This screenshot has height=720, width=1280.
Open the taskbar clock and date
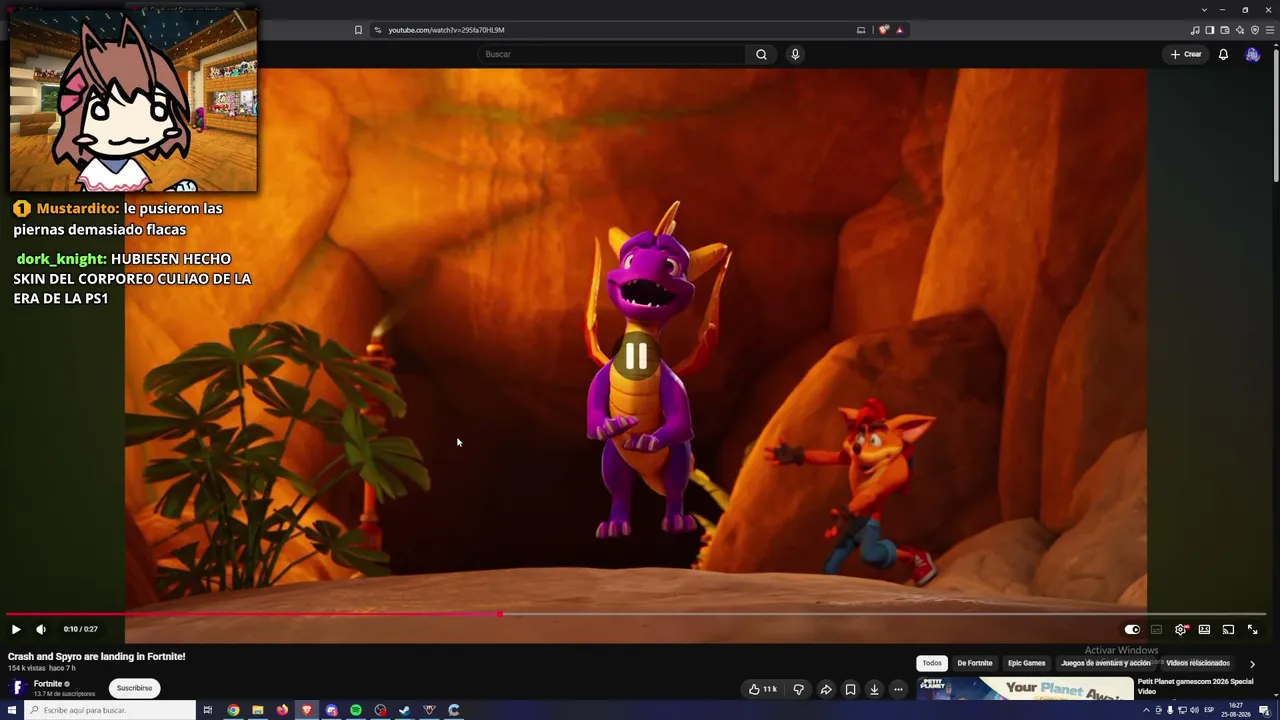(x=1237, y=710)
